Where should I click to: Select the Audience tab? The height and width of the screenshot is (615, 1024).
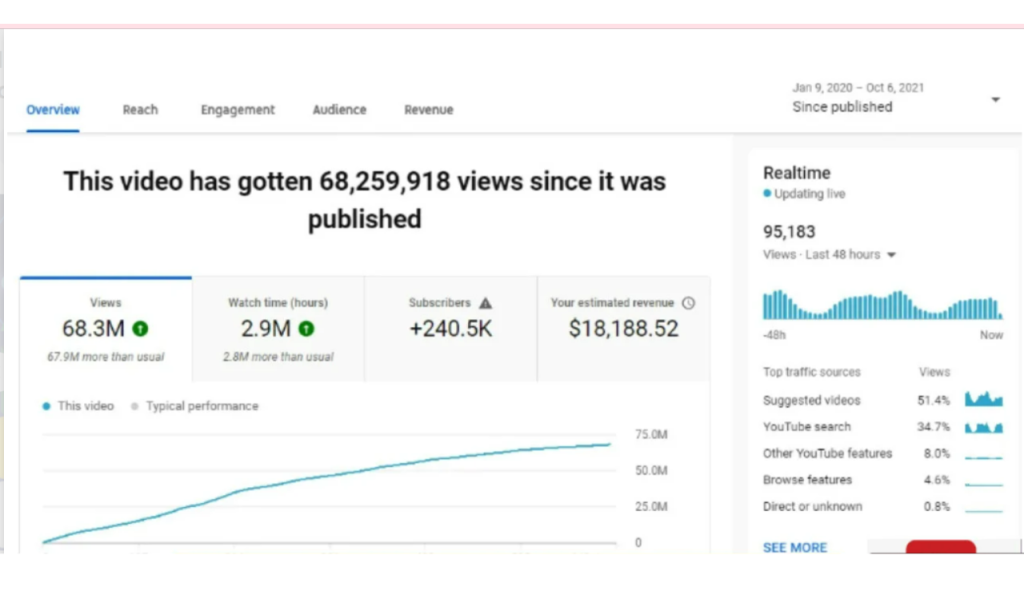[x=340, y=110]
